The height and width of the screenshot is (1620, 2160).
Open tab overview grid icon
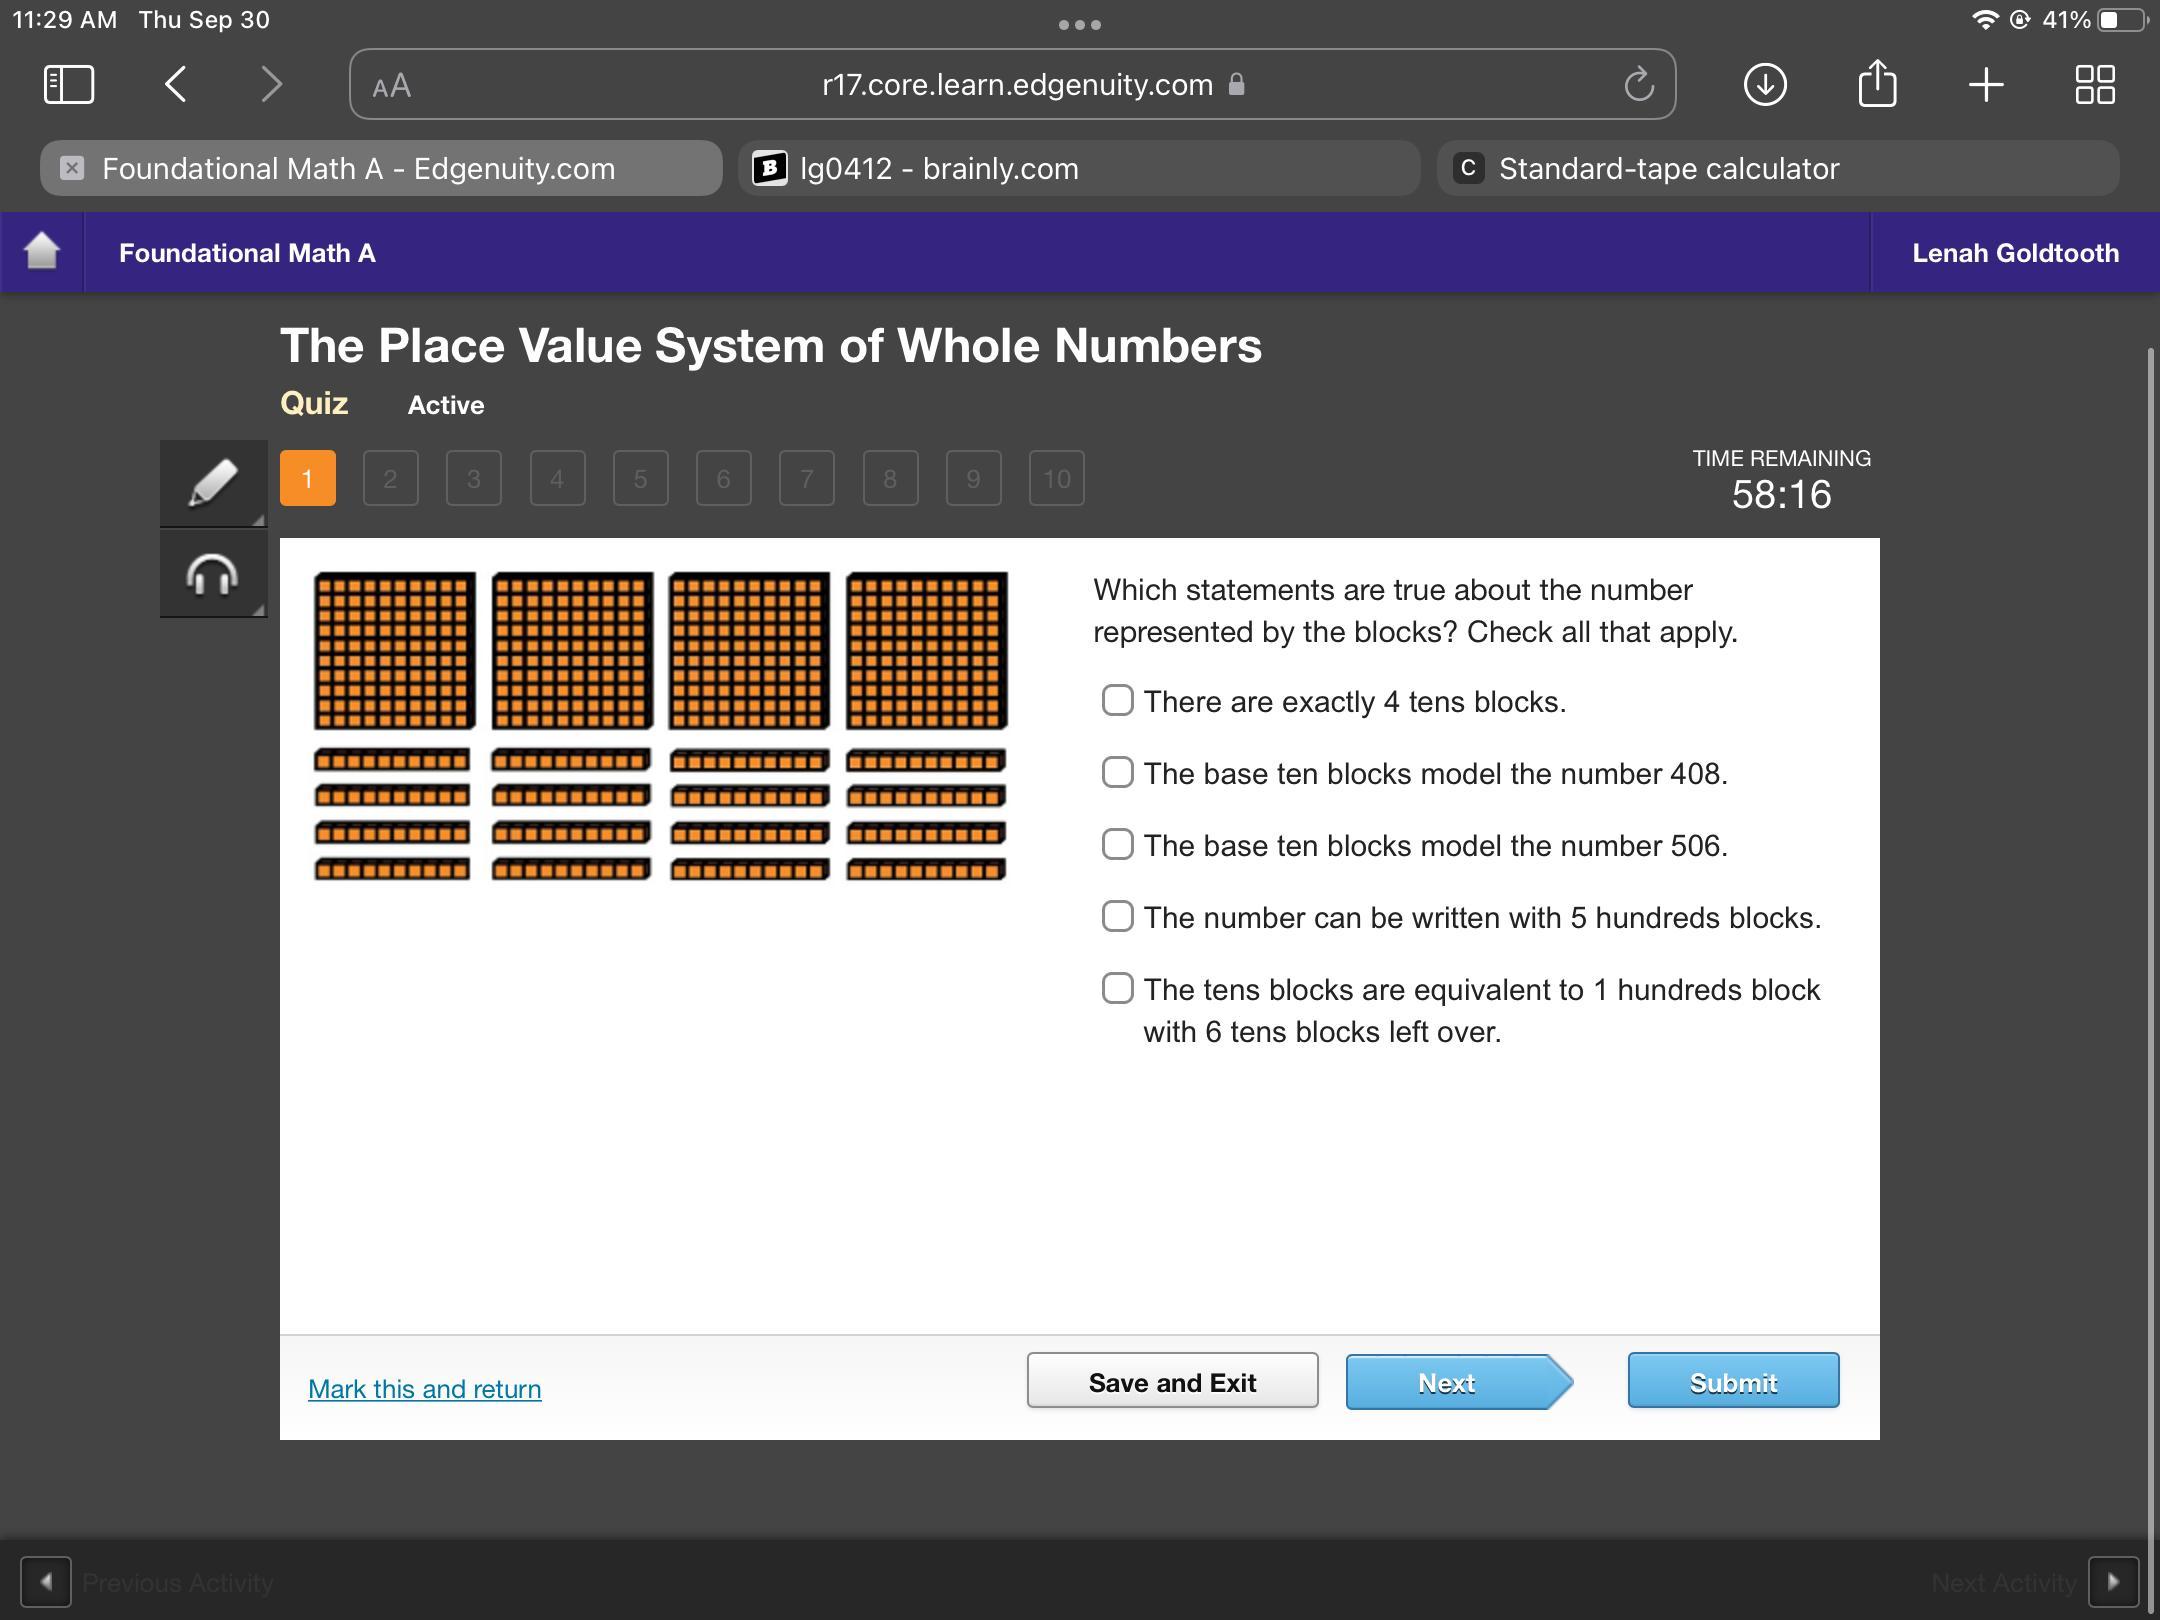click(2094, 84)
